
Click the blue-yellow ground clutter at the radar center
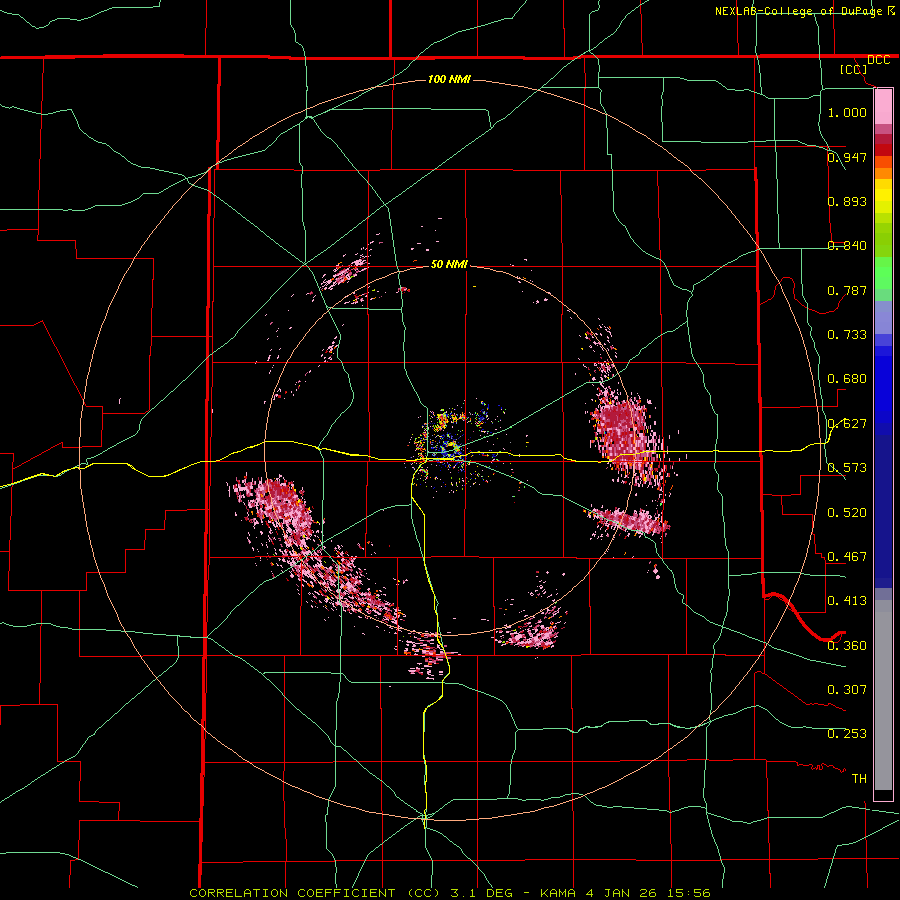click(451, 448)
